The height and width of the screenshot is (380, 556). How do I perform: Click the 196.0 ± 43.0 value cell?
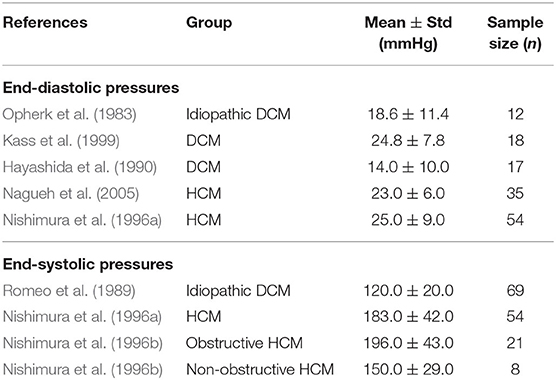coord(408,343)
